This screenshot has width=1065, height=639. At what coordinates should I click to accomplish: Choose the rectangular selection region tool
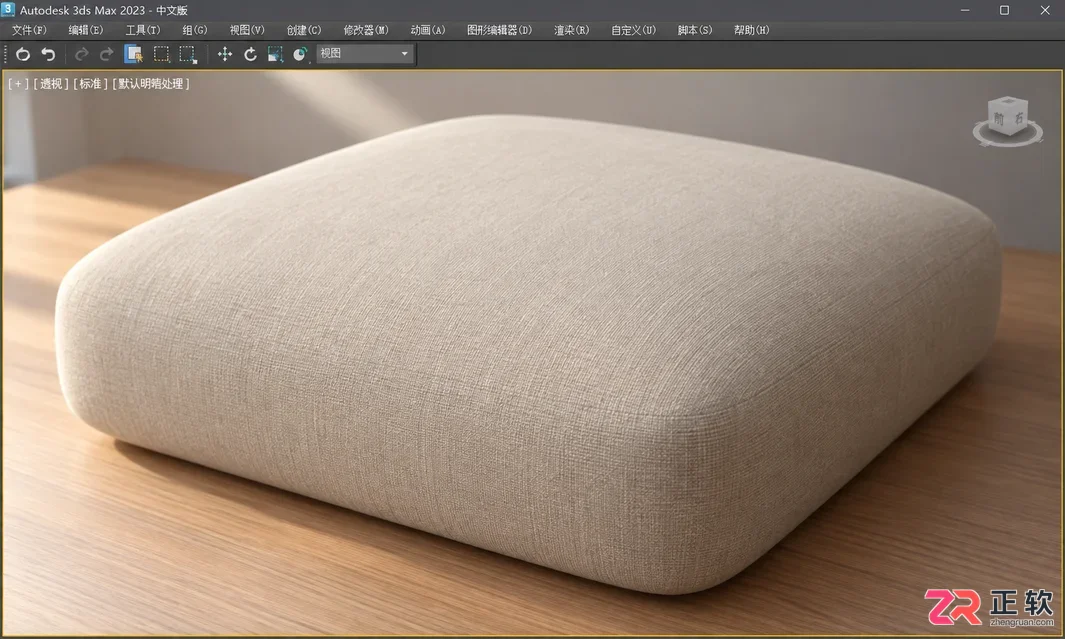[161, 54]
